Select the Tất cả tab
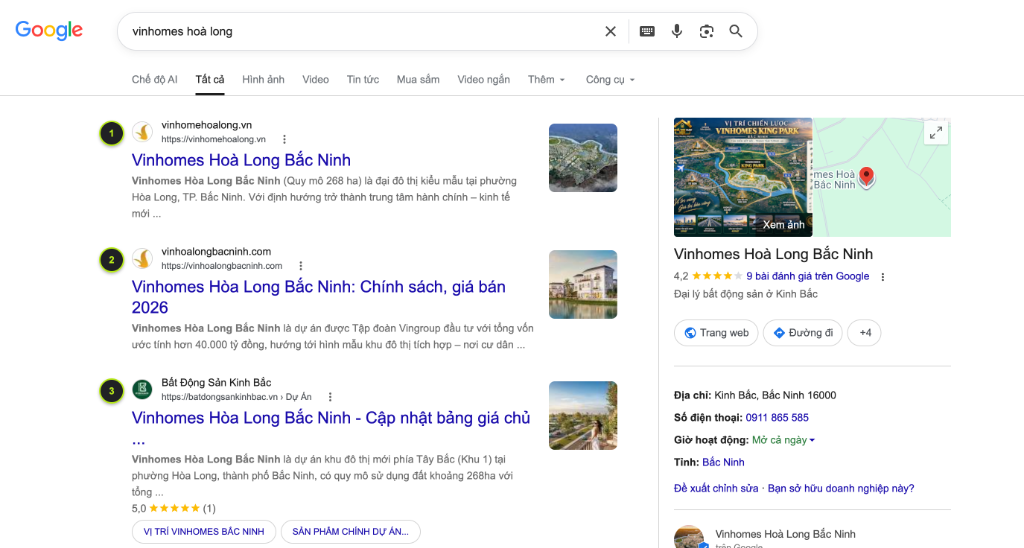Image resolution: width=1024 pixels, height=548 pixels. tap(210, 80)
